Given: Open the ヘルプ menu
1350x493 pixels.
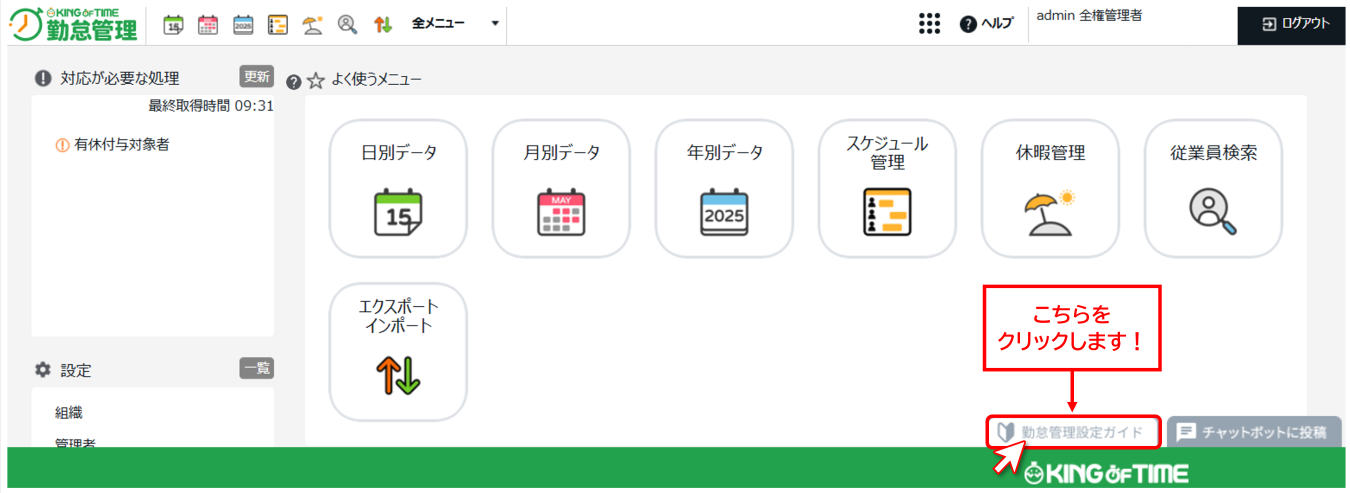Looking at the screenshot, I should (x=987, y=24).
